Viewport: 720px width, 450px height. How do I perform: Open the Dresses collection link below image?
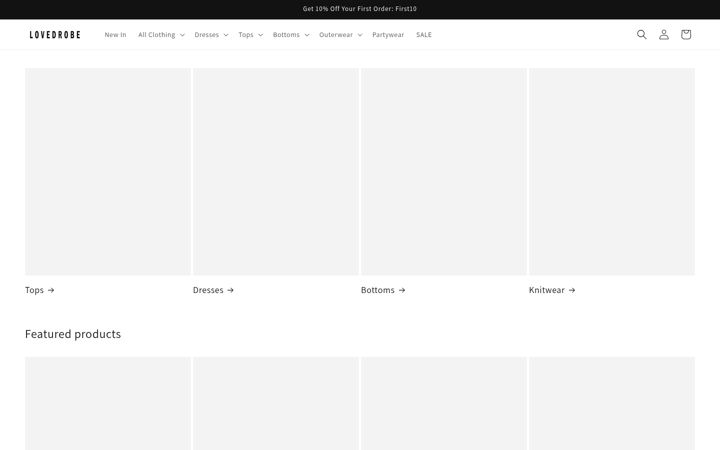click(214, 290)
